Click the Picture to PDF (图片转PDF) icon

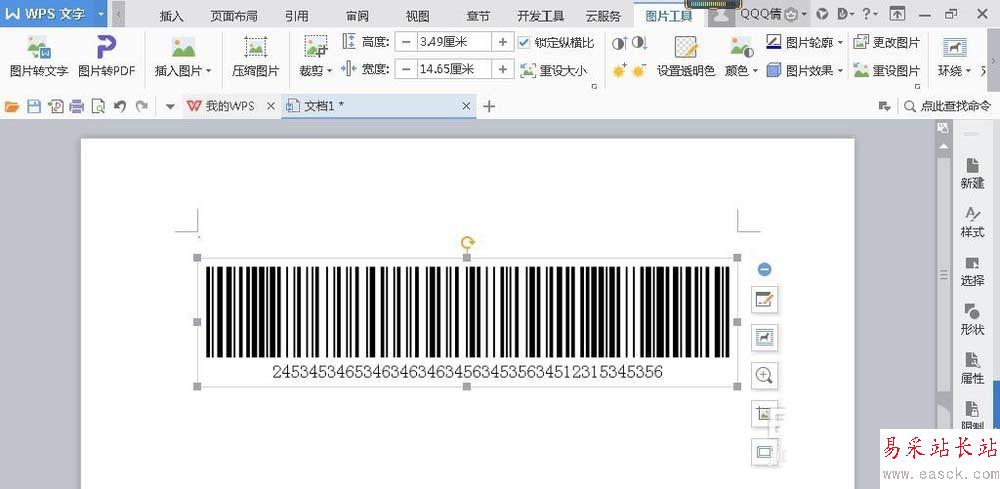click(107, 47)
